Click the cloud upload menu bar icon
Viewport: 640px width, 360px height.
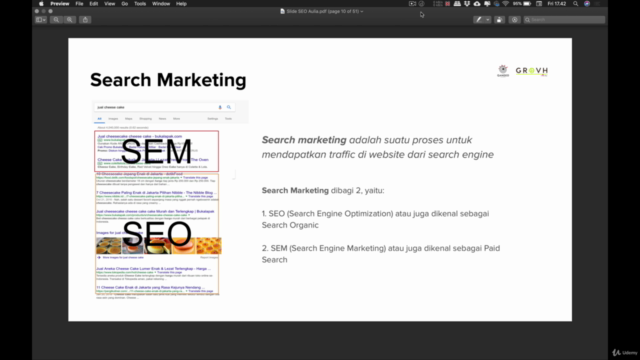[x=477, y=4]
